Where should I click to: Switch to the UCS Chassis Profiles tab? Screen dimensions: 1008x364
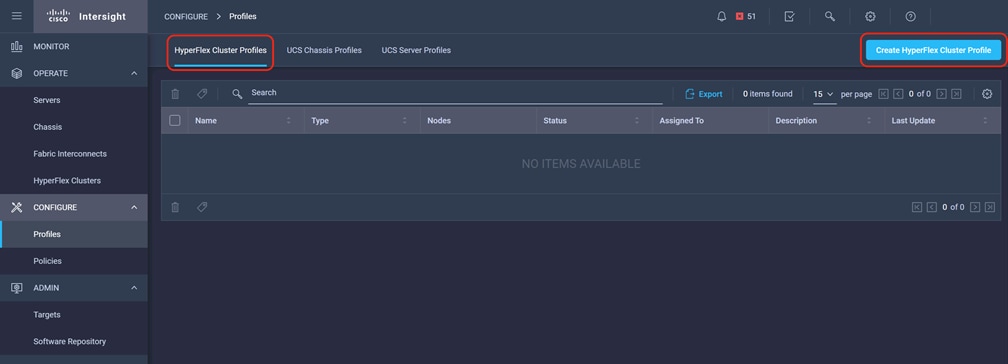(x=324, y=50)
